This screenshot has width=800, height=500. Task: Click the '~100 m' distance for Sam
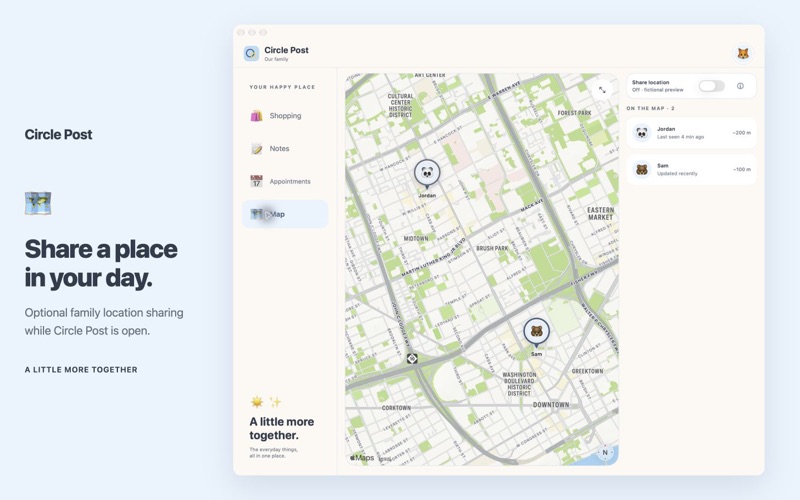coord(741,169)
